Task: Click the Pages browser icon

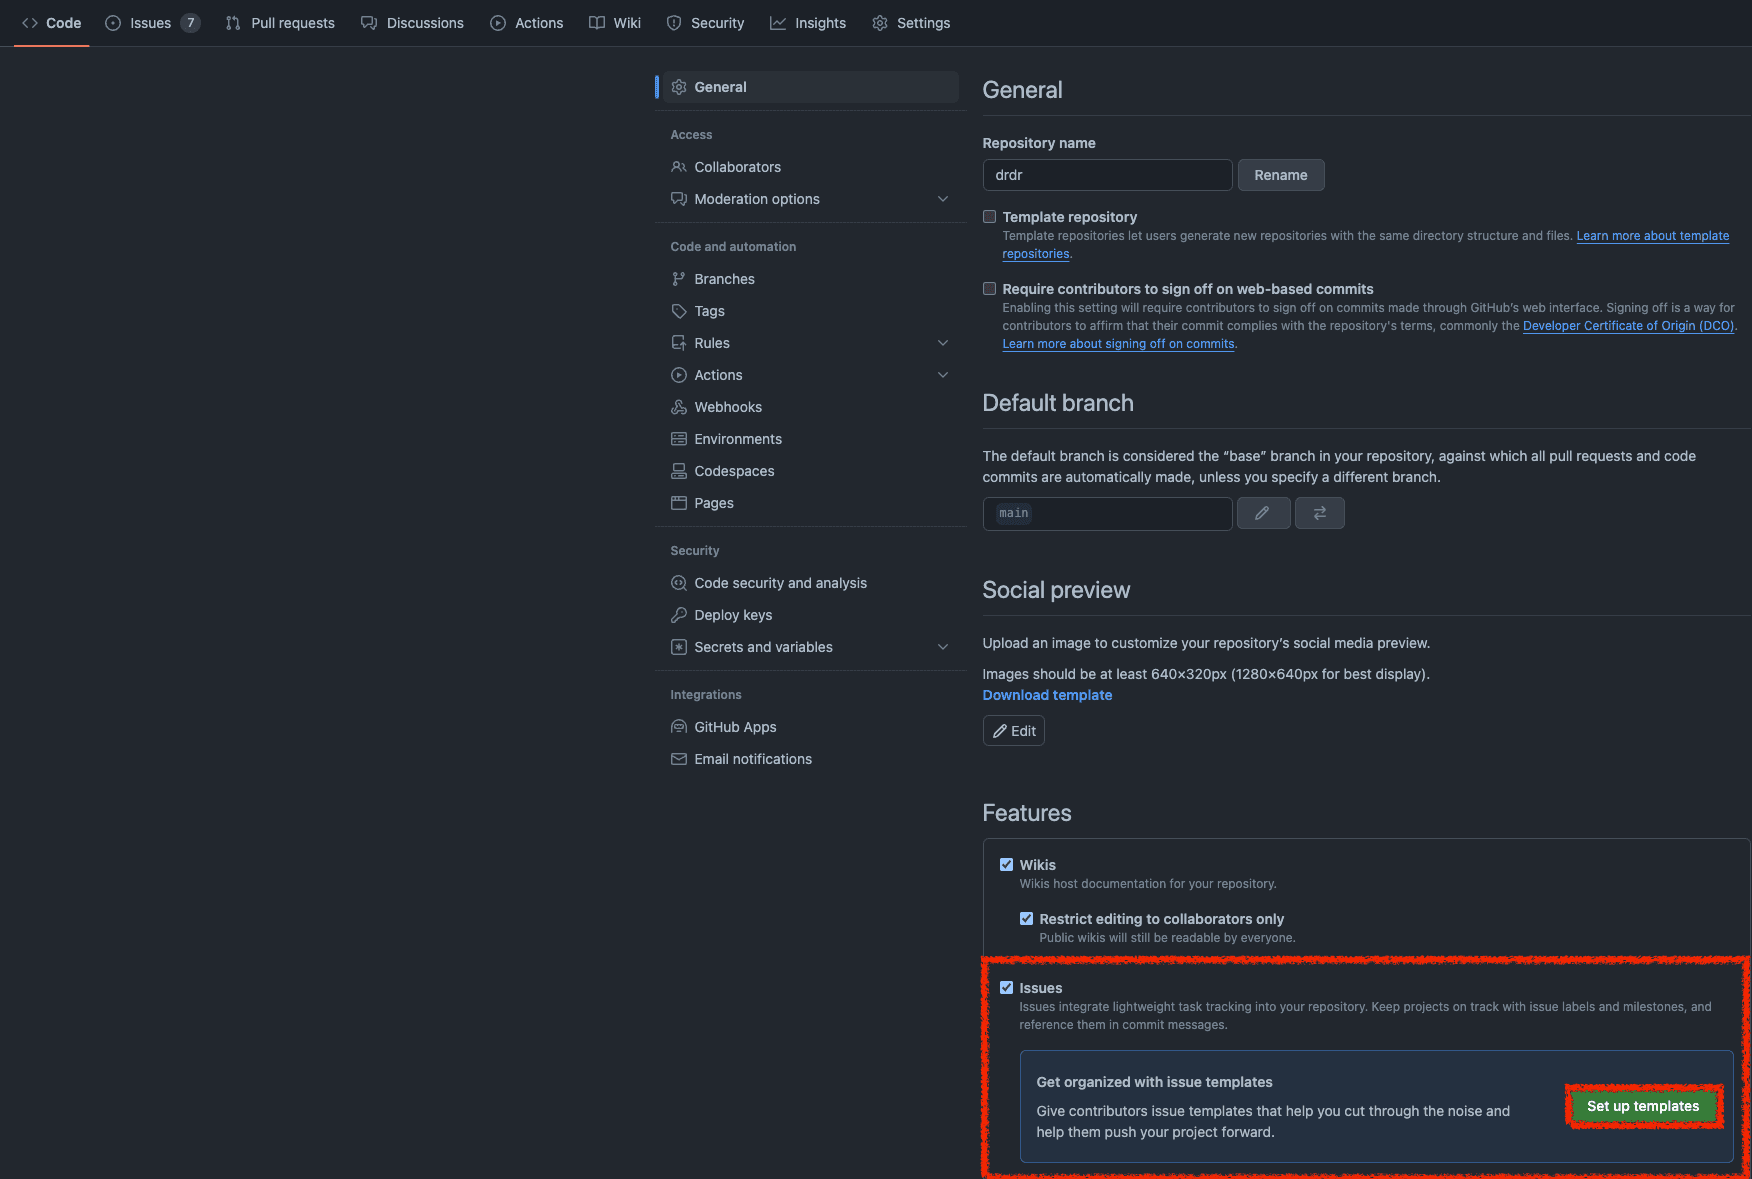Action: [x=679, y=503]
